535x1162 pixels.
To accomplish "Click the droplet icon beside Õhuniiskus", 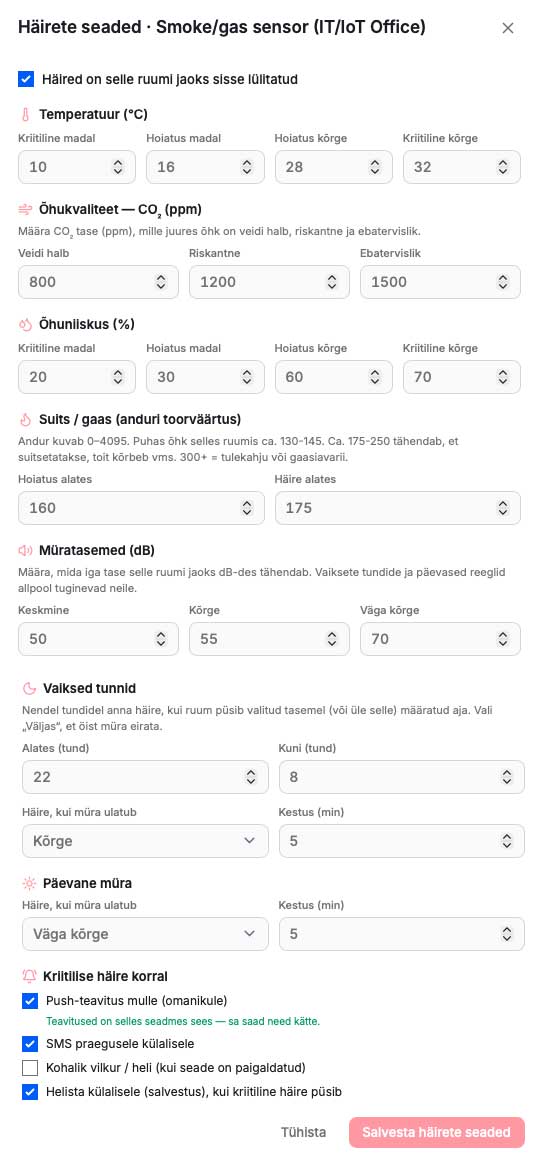I will coord(26,324).
